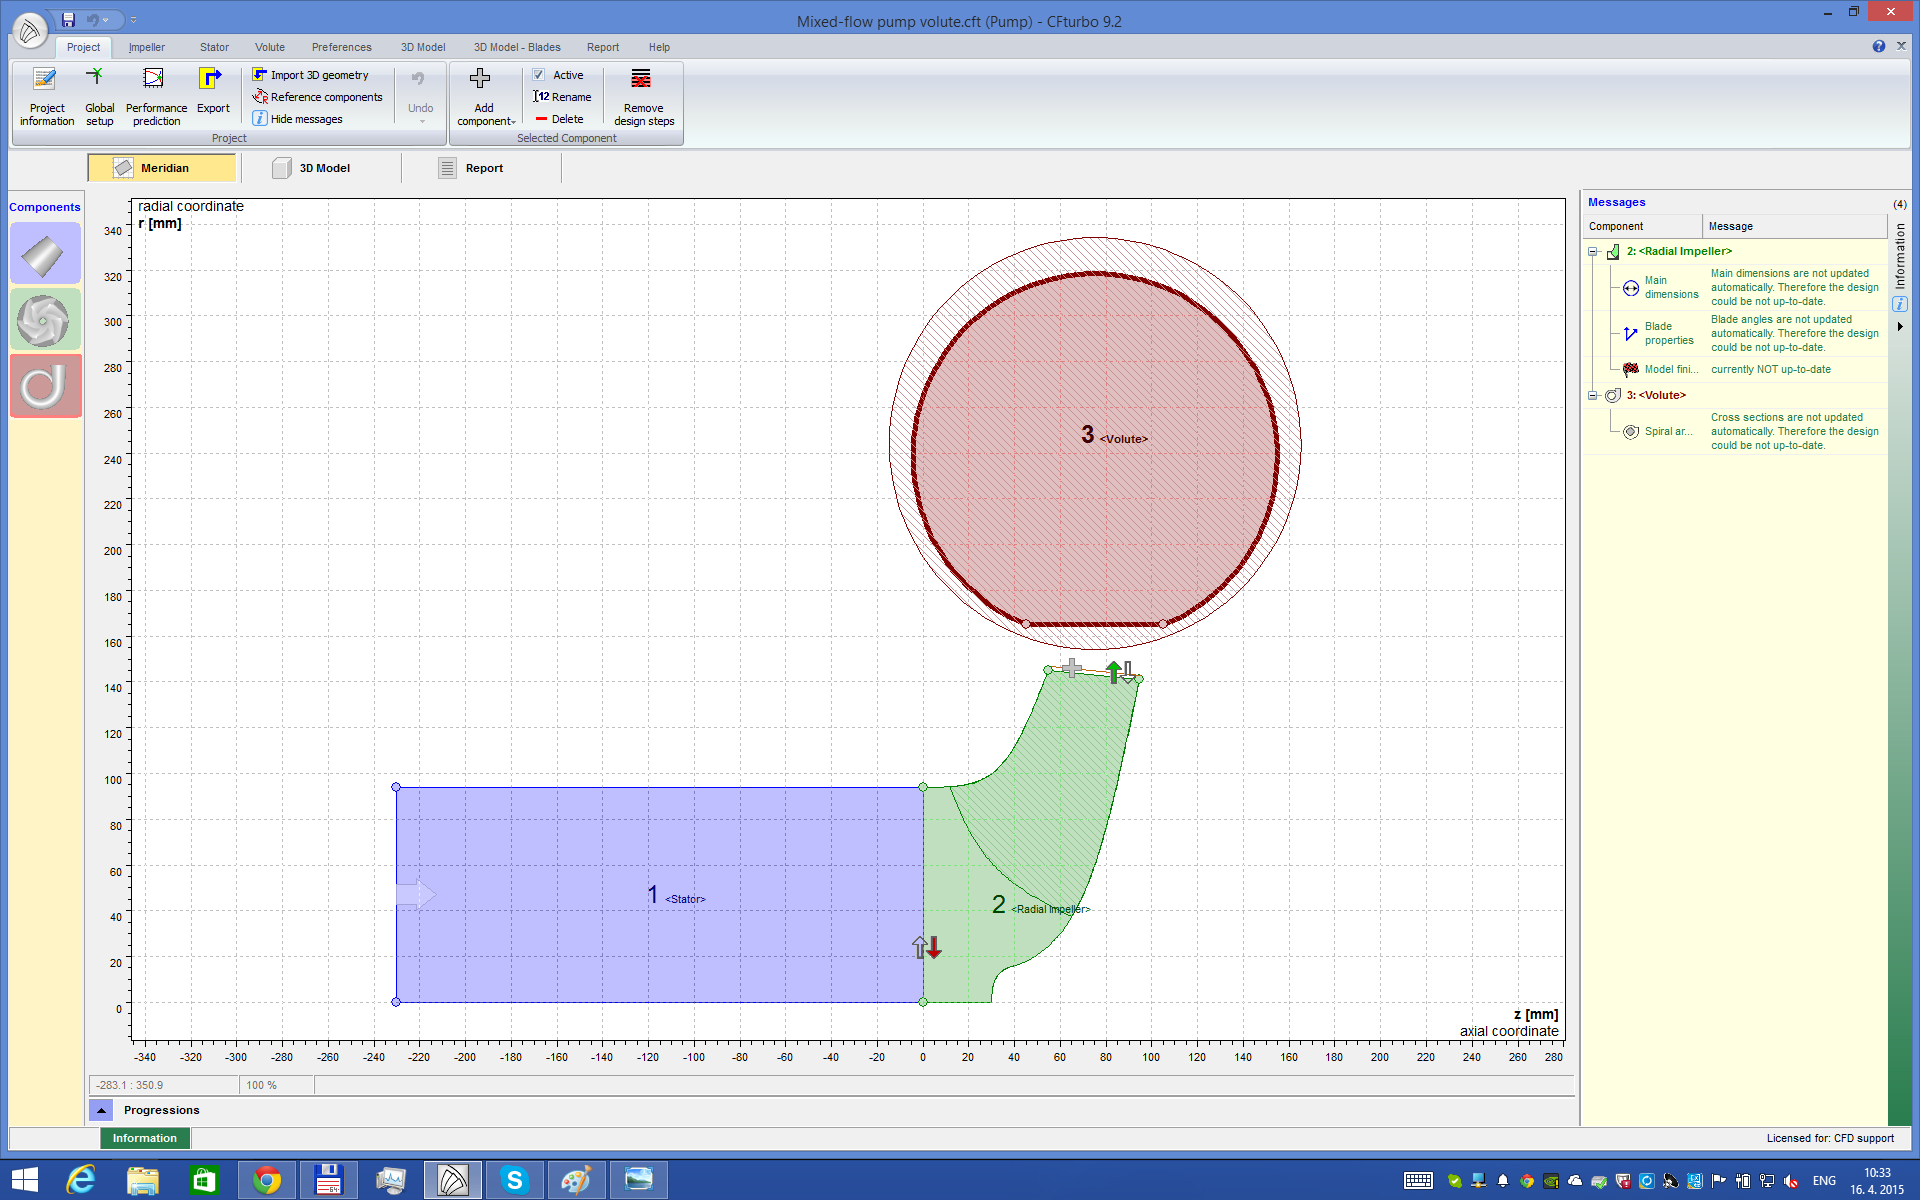Select the Volute component in sidebar

click(x=44, y=386)
